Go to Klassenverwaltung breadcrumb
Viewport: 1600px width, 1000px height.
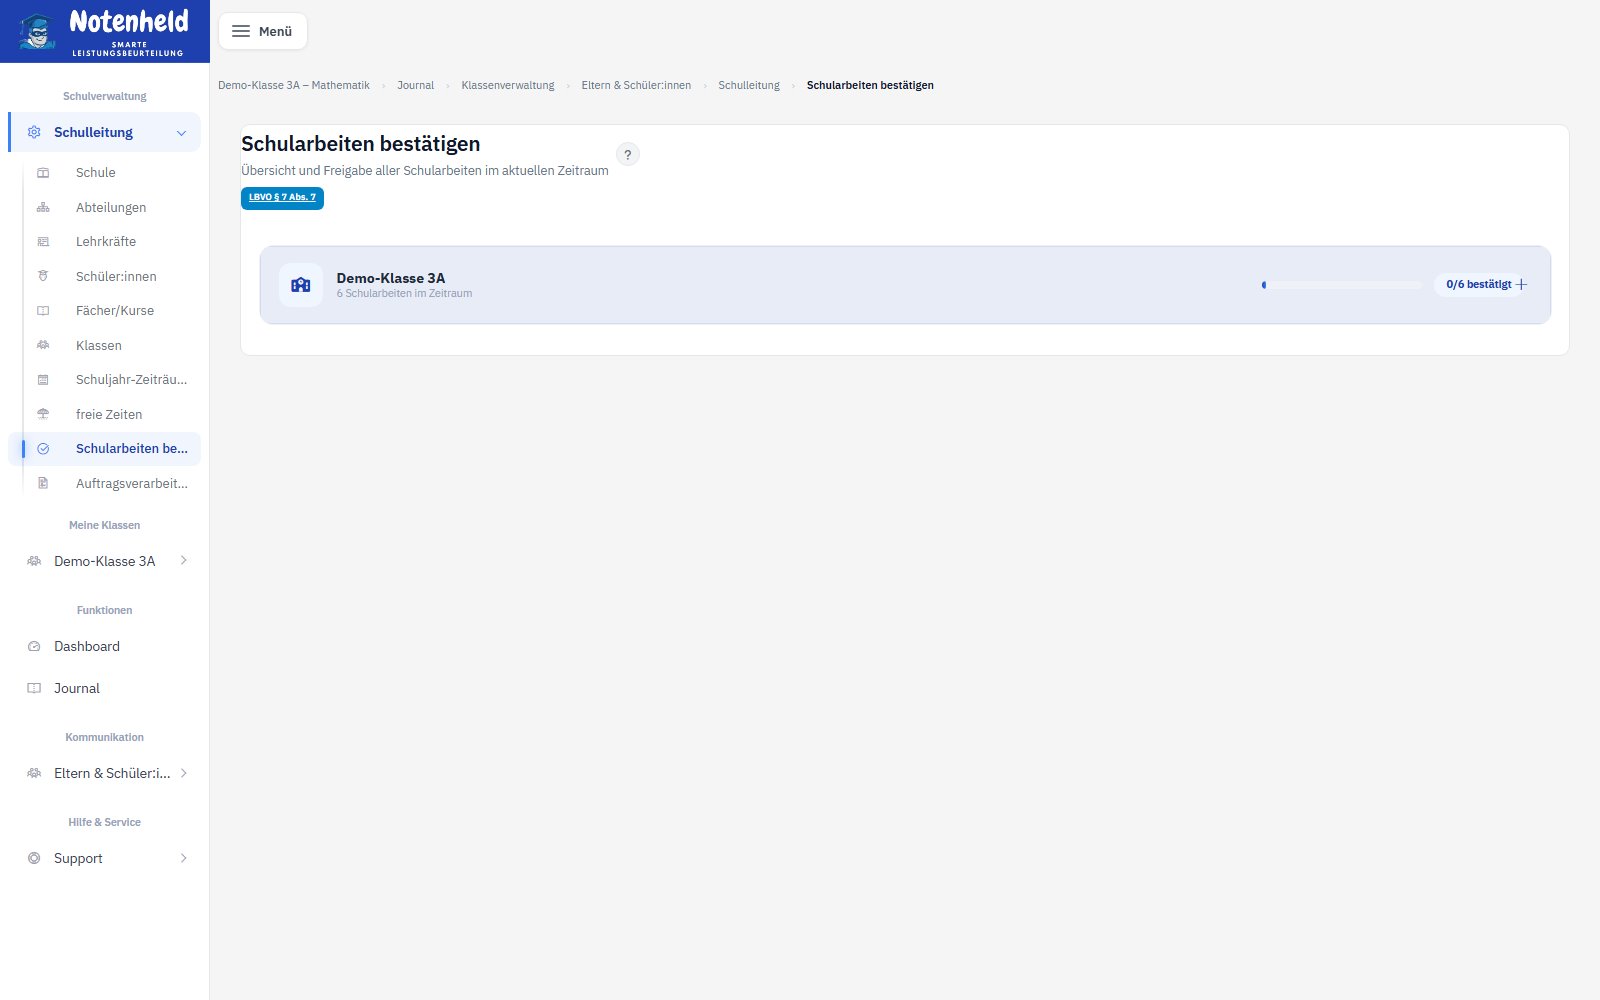508,85
